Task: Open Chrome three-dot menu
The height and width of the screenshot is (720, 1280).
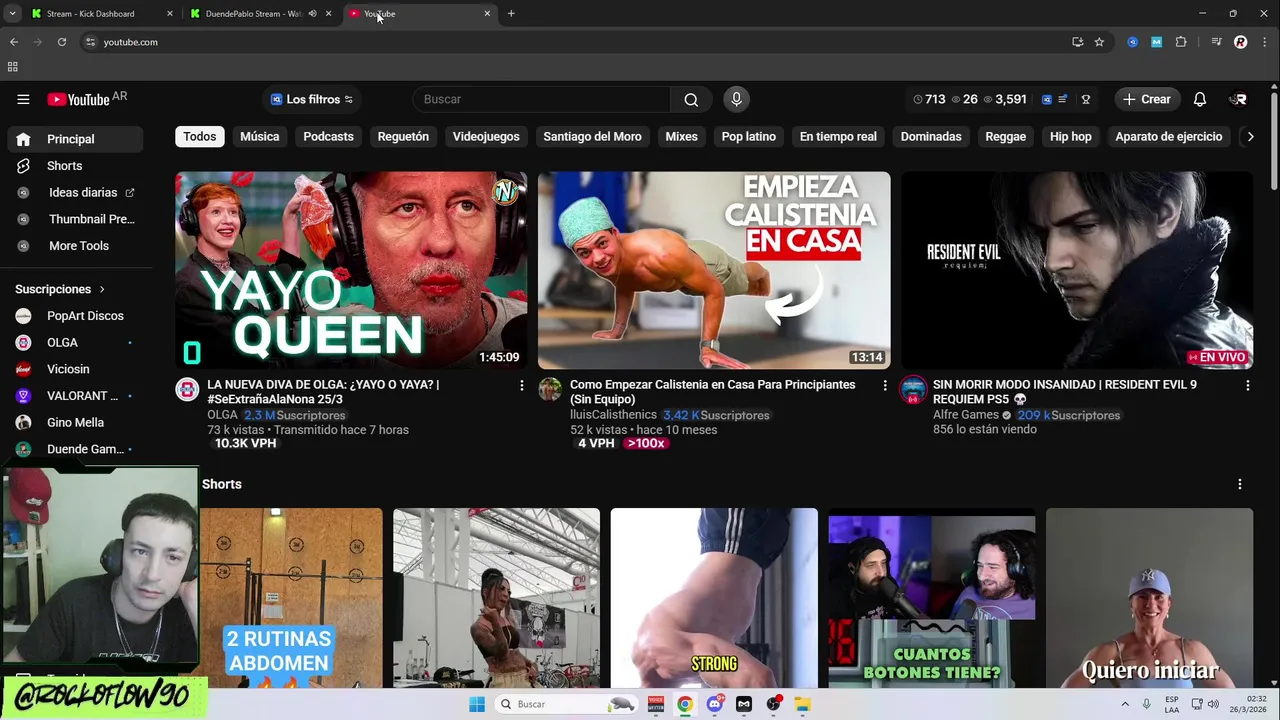Action: point(1265,42)
